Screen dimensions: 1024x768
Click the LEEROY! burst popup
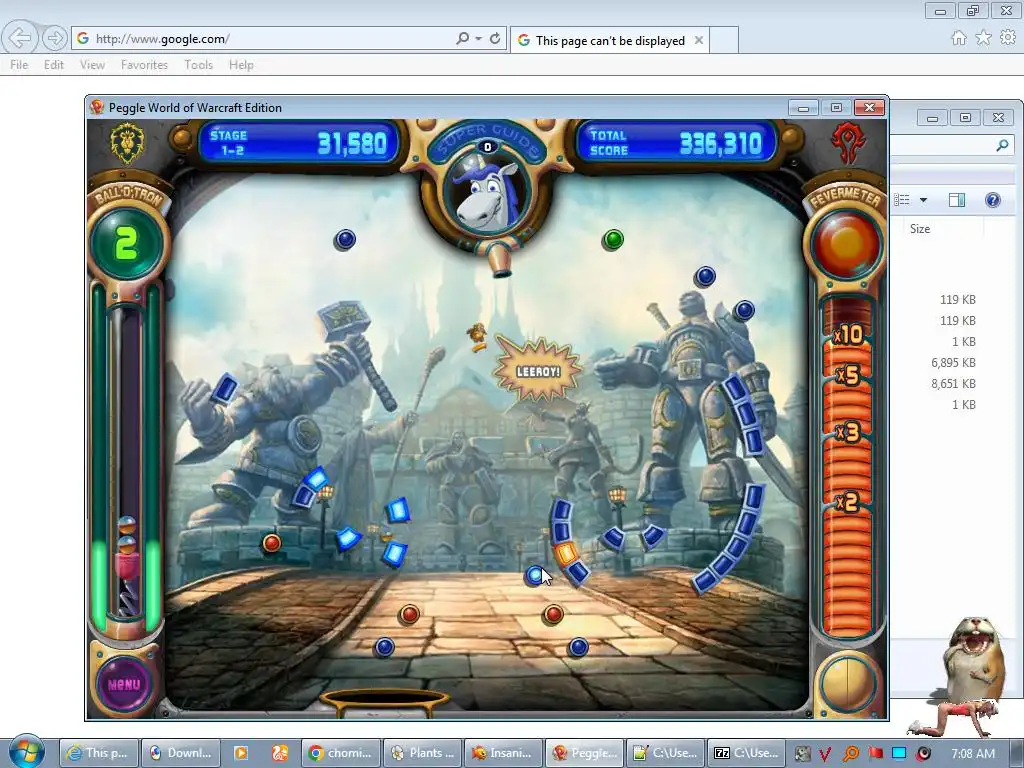click(537, 371)
